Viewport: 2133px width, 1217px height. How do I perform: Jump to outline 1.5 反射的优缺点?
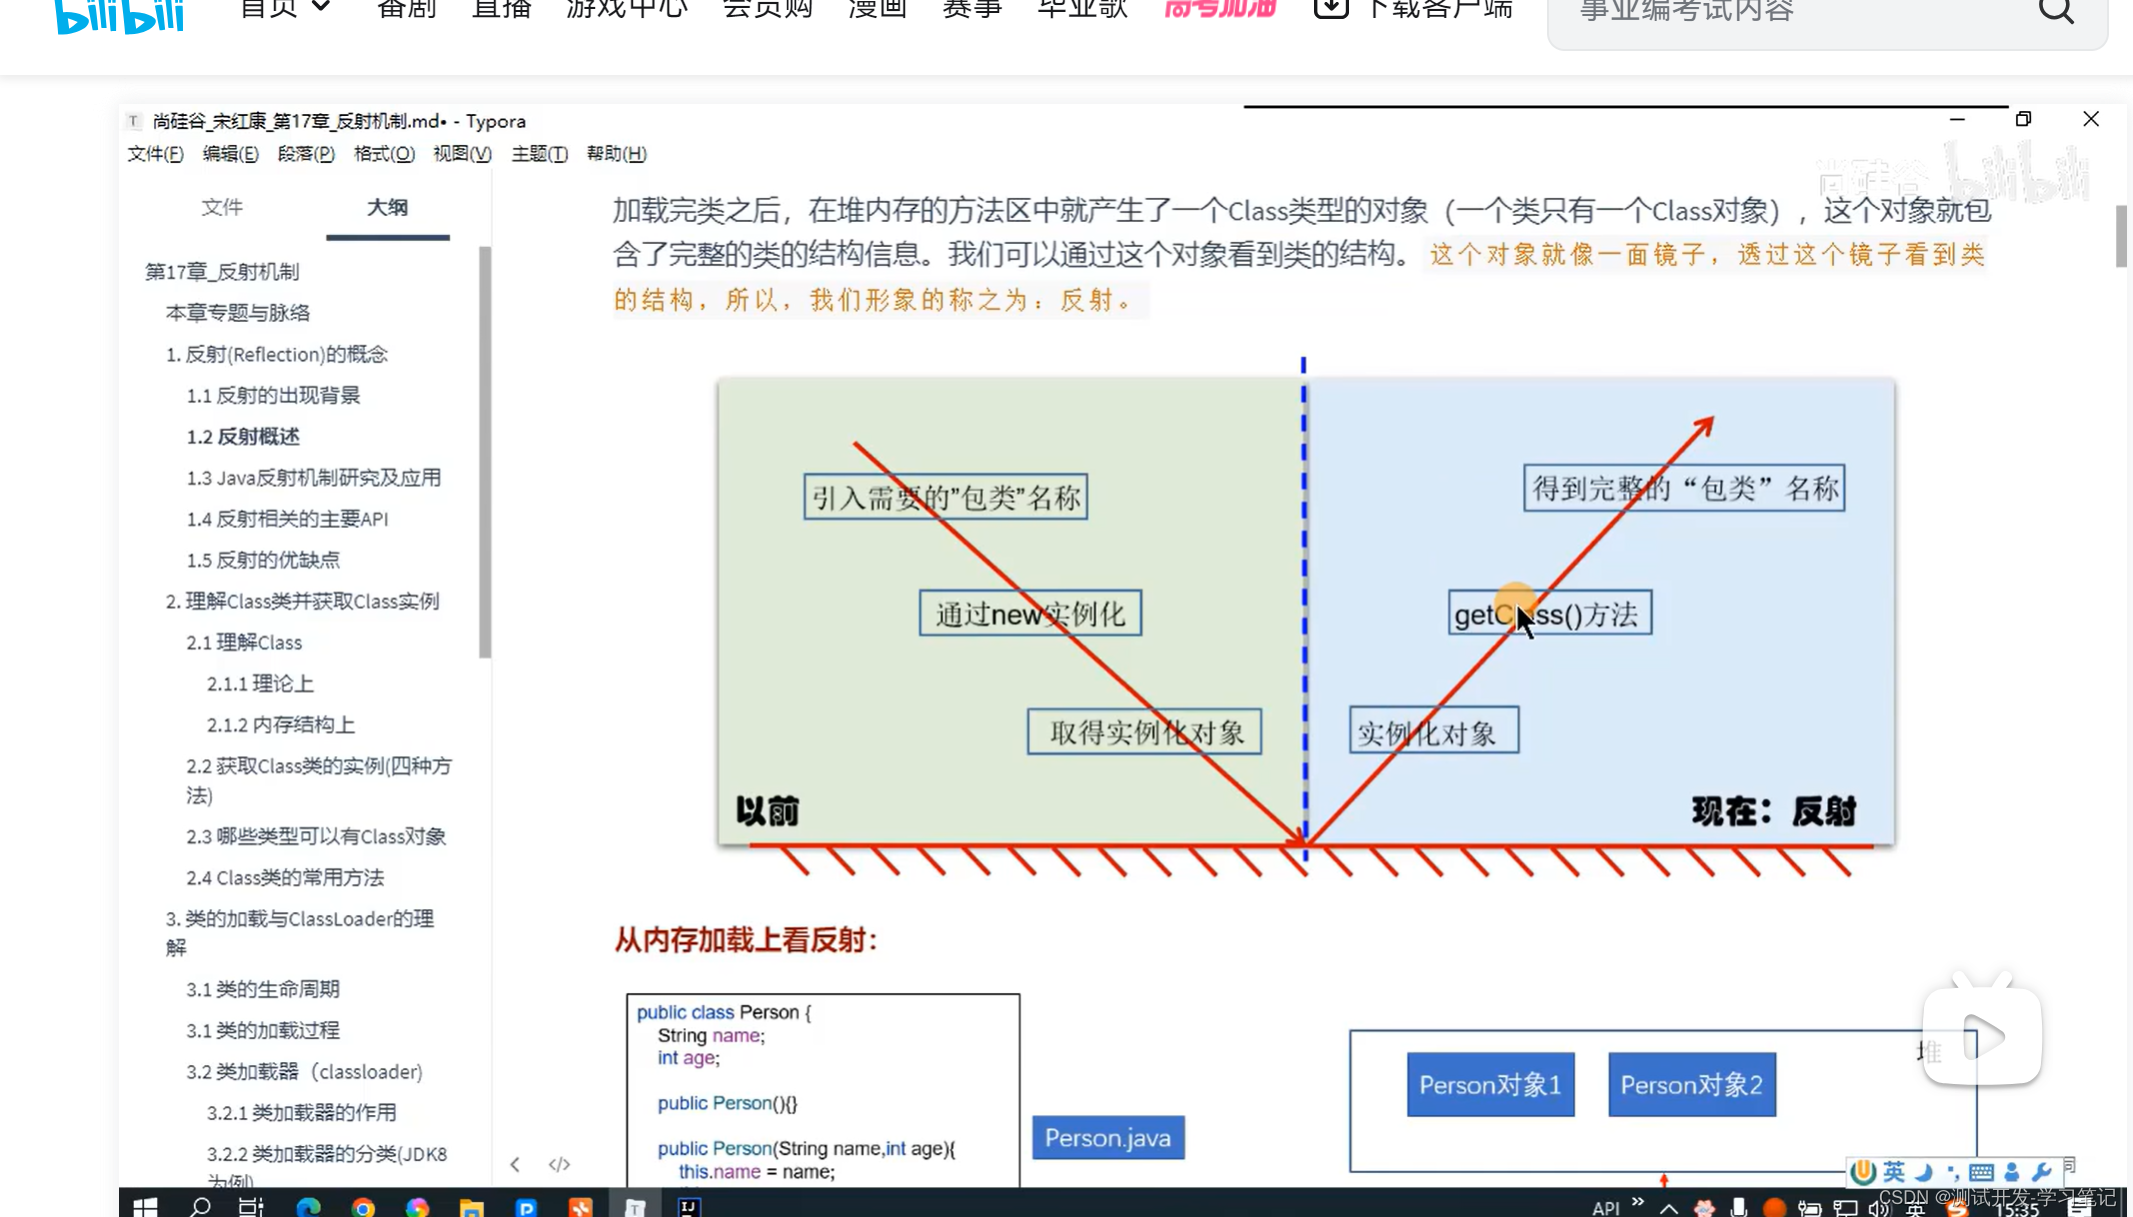tap(263, 560)
